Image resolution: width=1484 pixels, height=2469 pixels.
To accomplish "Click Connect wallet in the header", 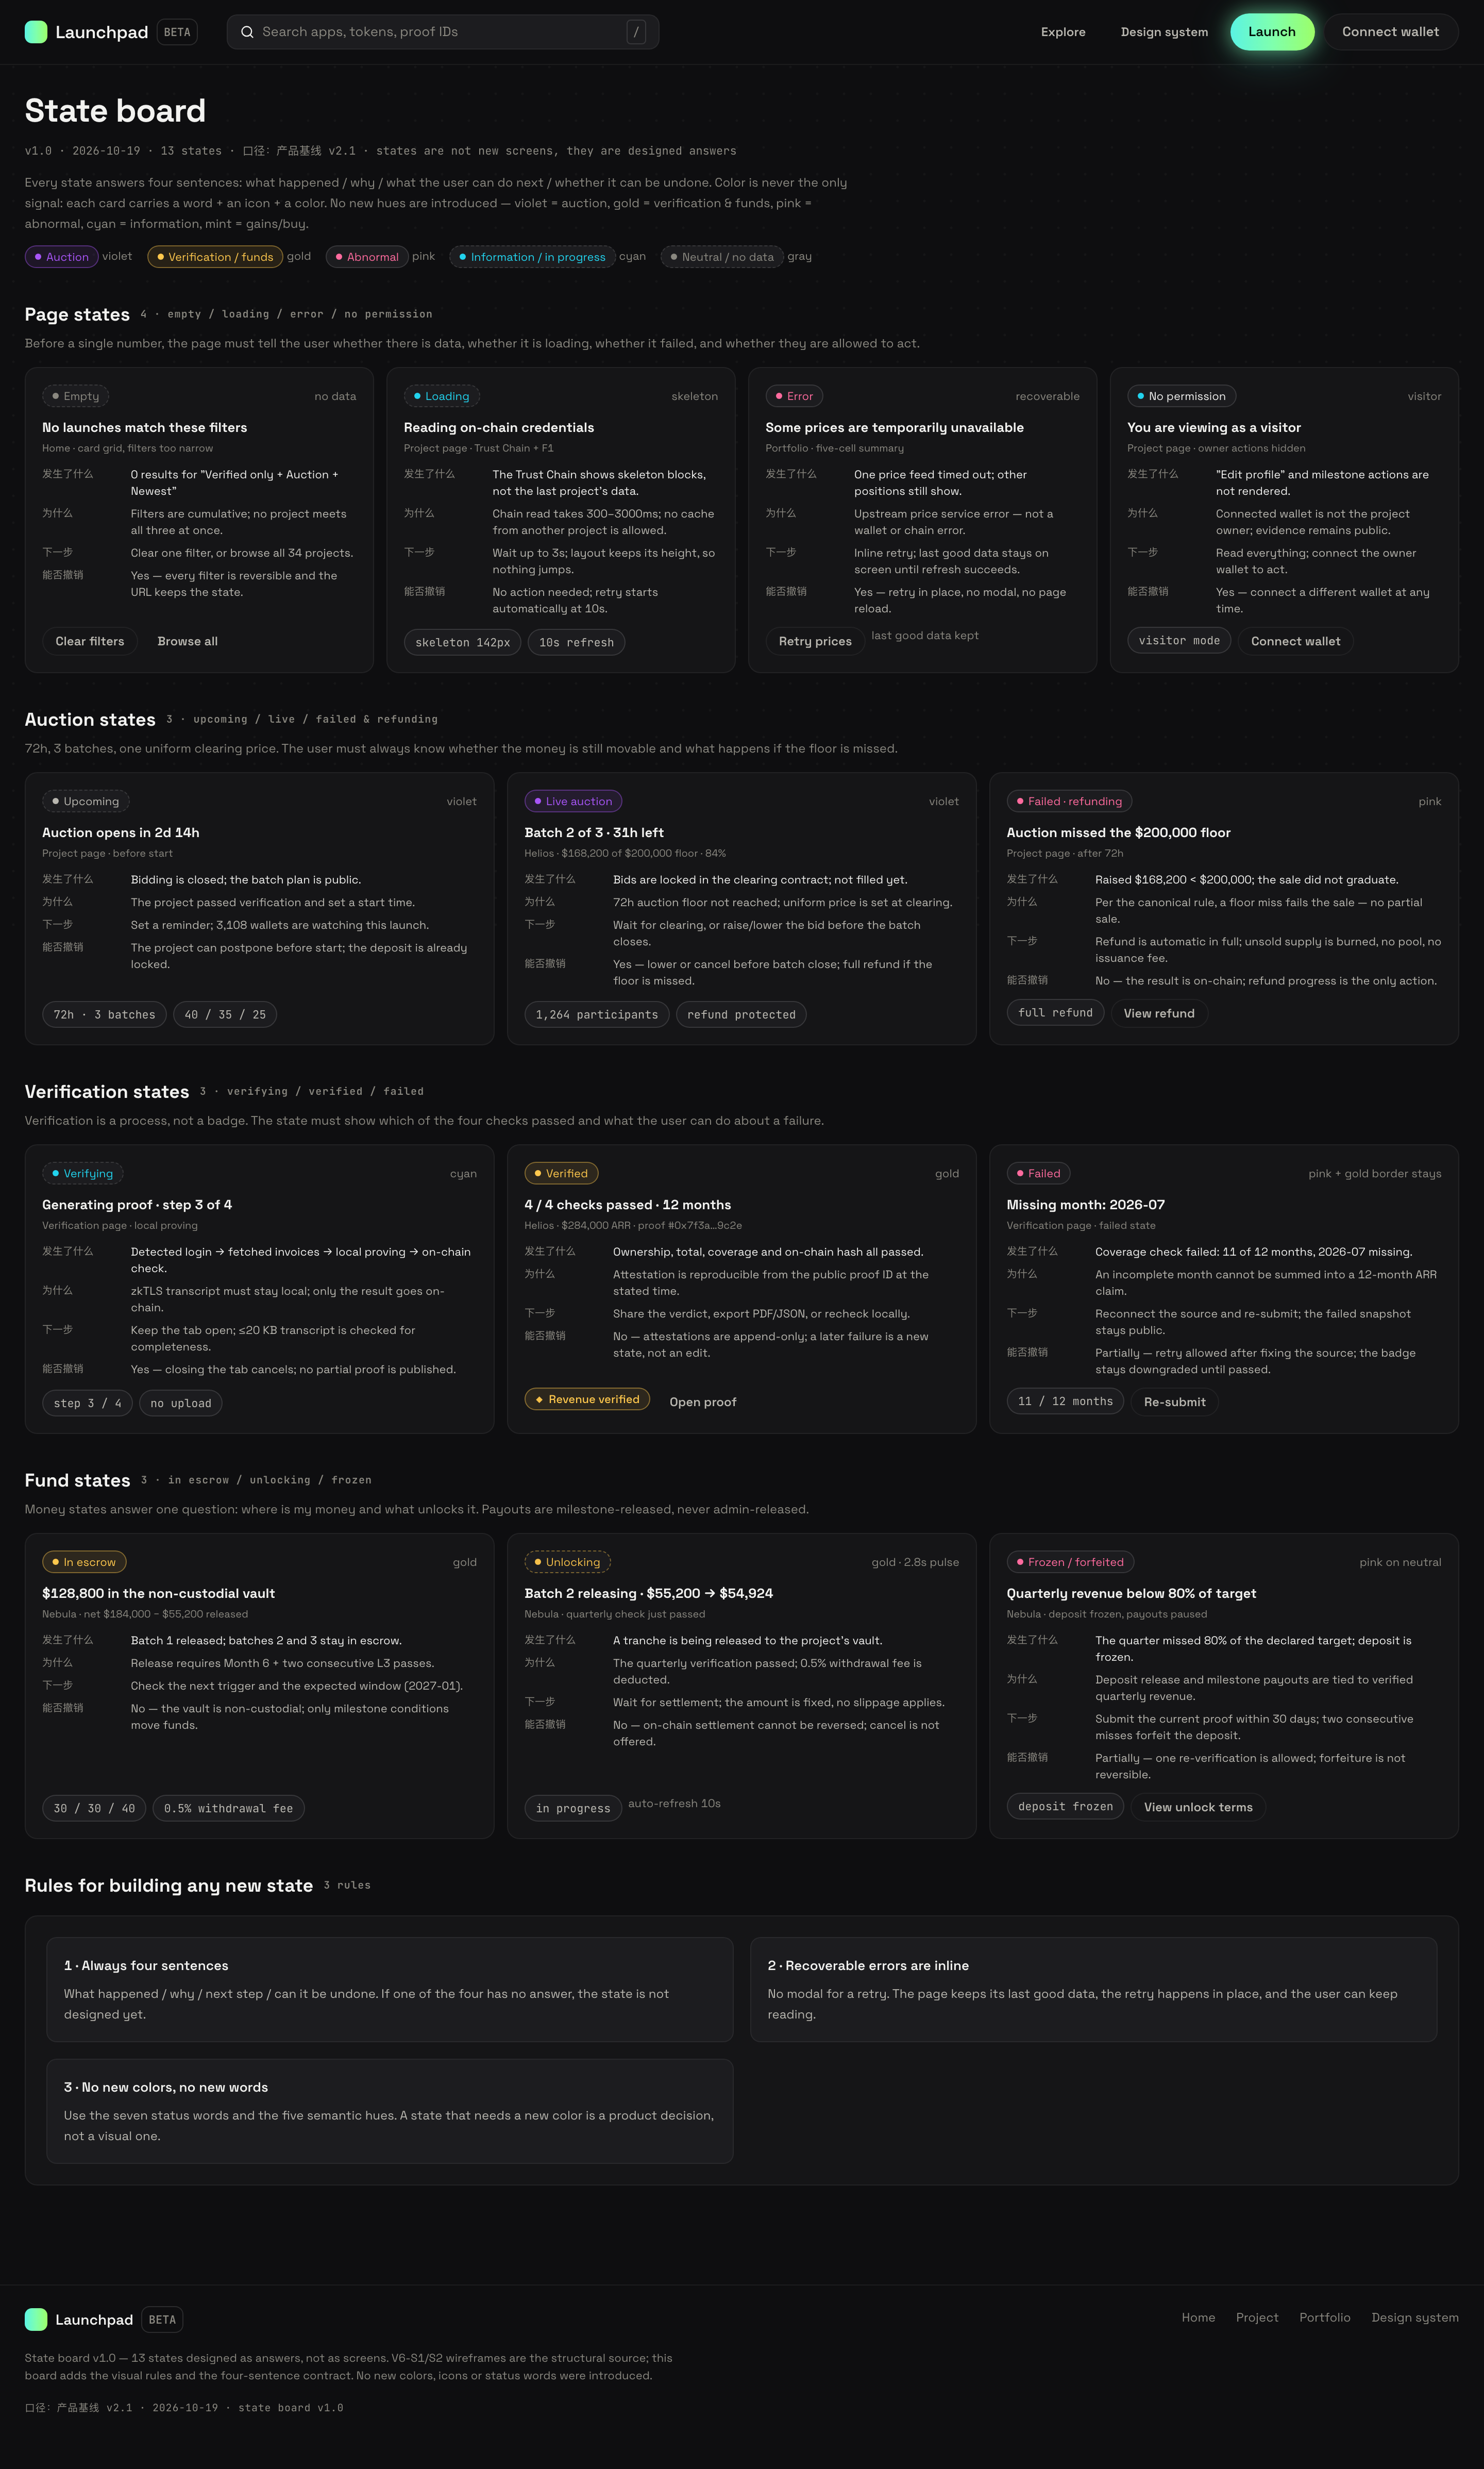I will click(x=1390, y=32).
